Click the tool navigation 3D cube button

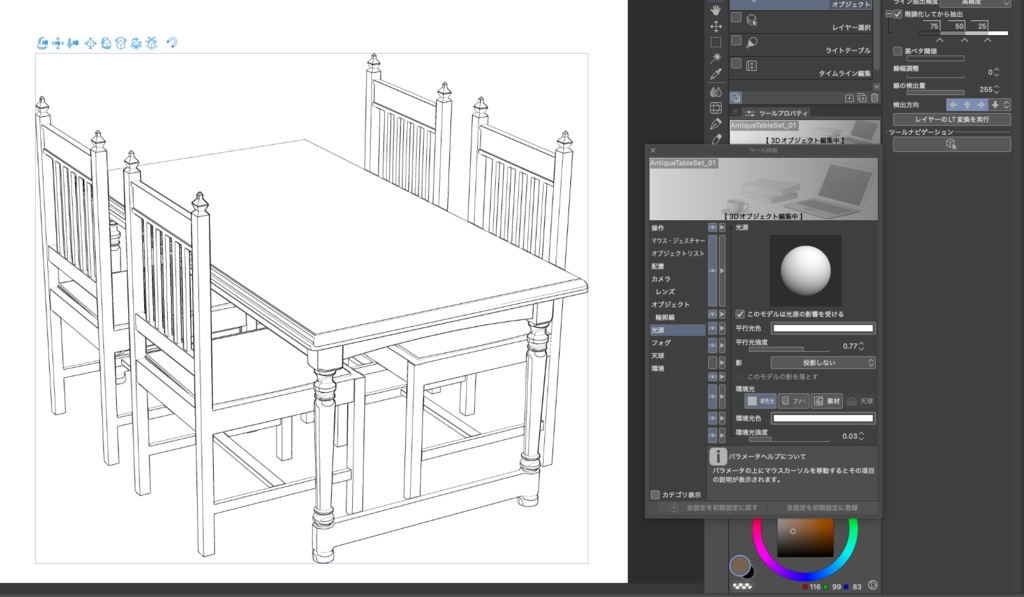point(952,144)
